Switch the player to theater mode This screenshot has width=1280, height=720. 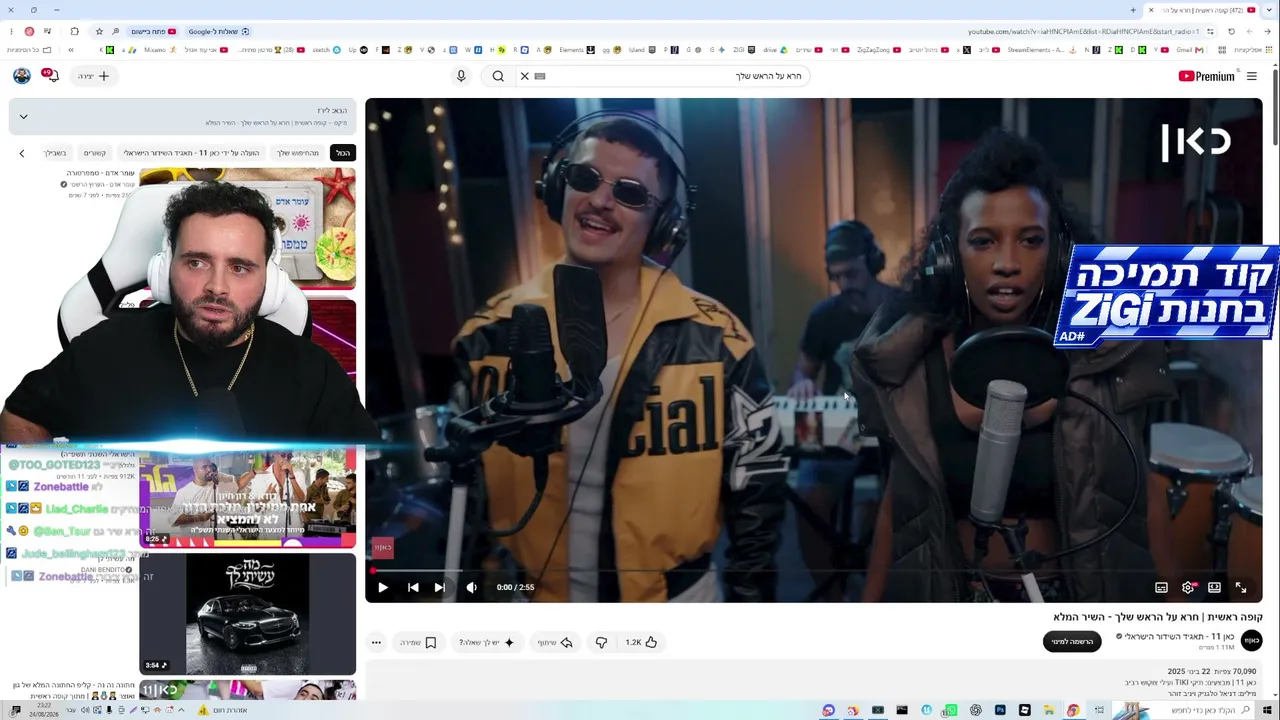click(x=1214, y=588)
